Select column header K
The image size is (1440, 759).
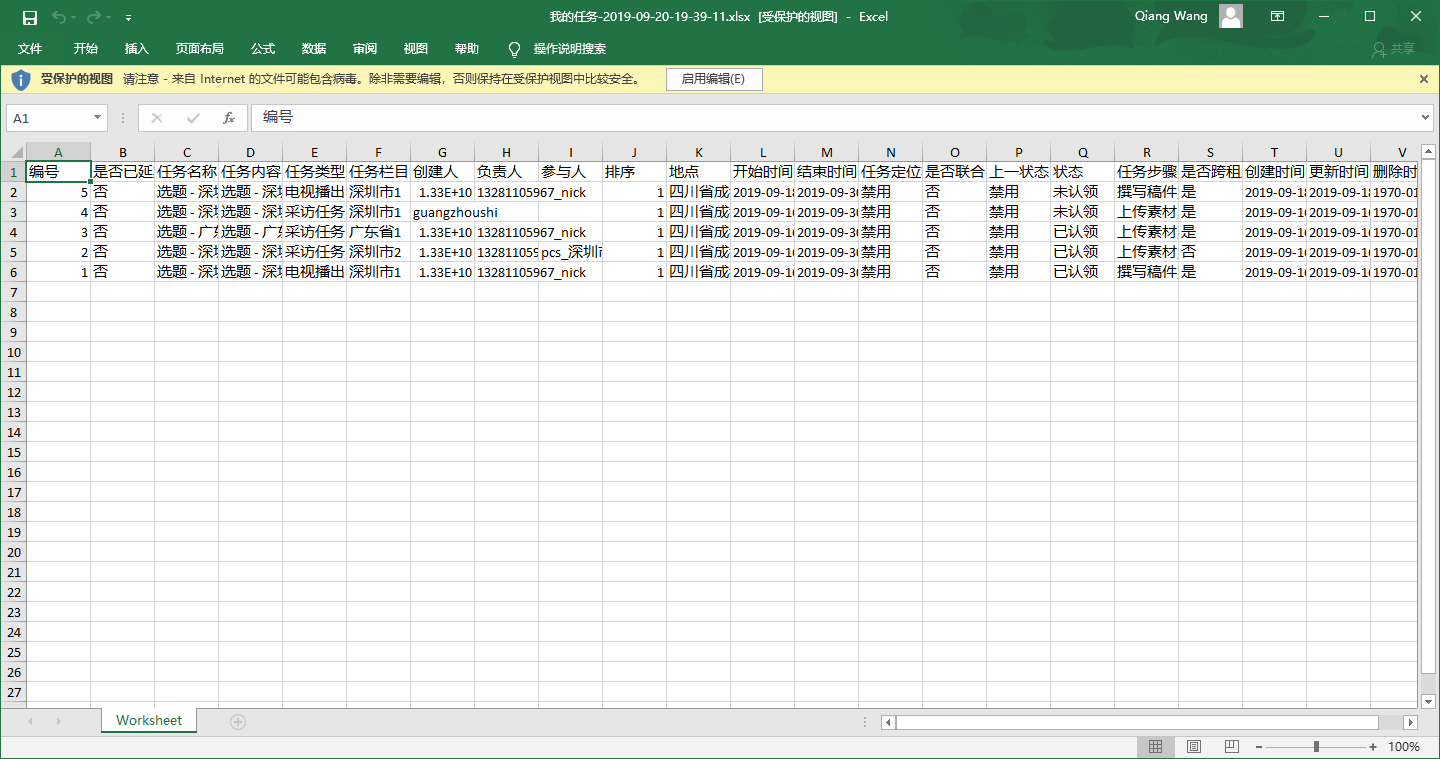click(x=698, y=152)
